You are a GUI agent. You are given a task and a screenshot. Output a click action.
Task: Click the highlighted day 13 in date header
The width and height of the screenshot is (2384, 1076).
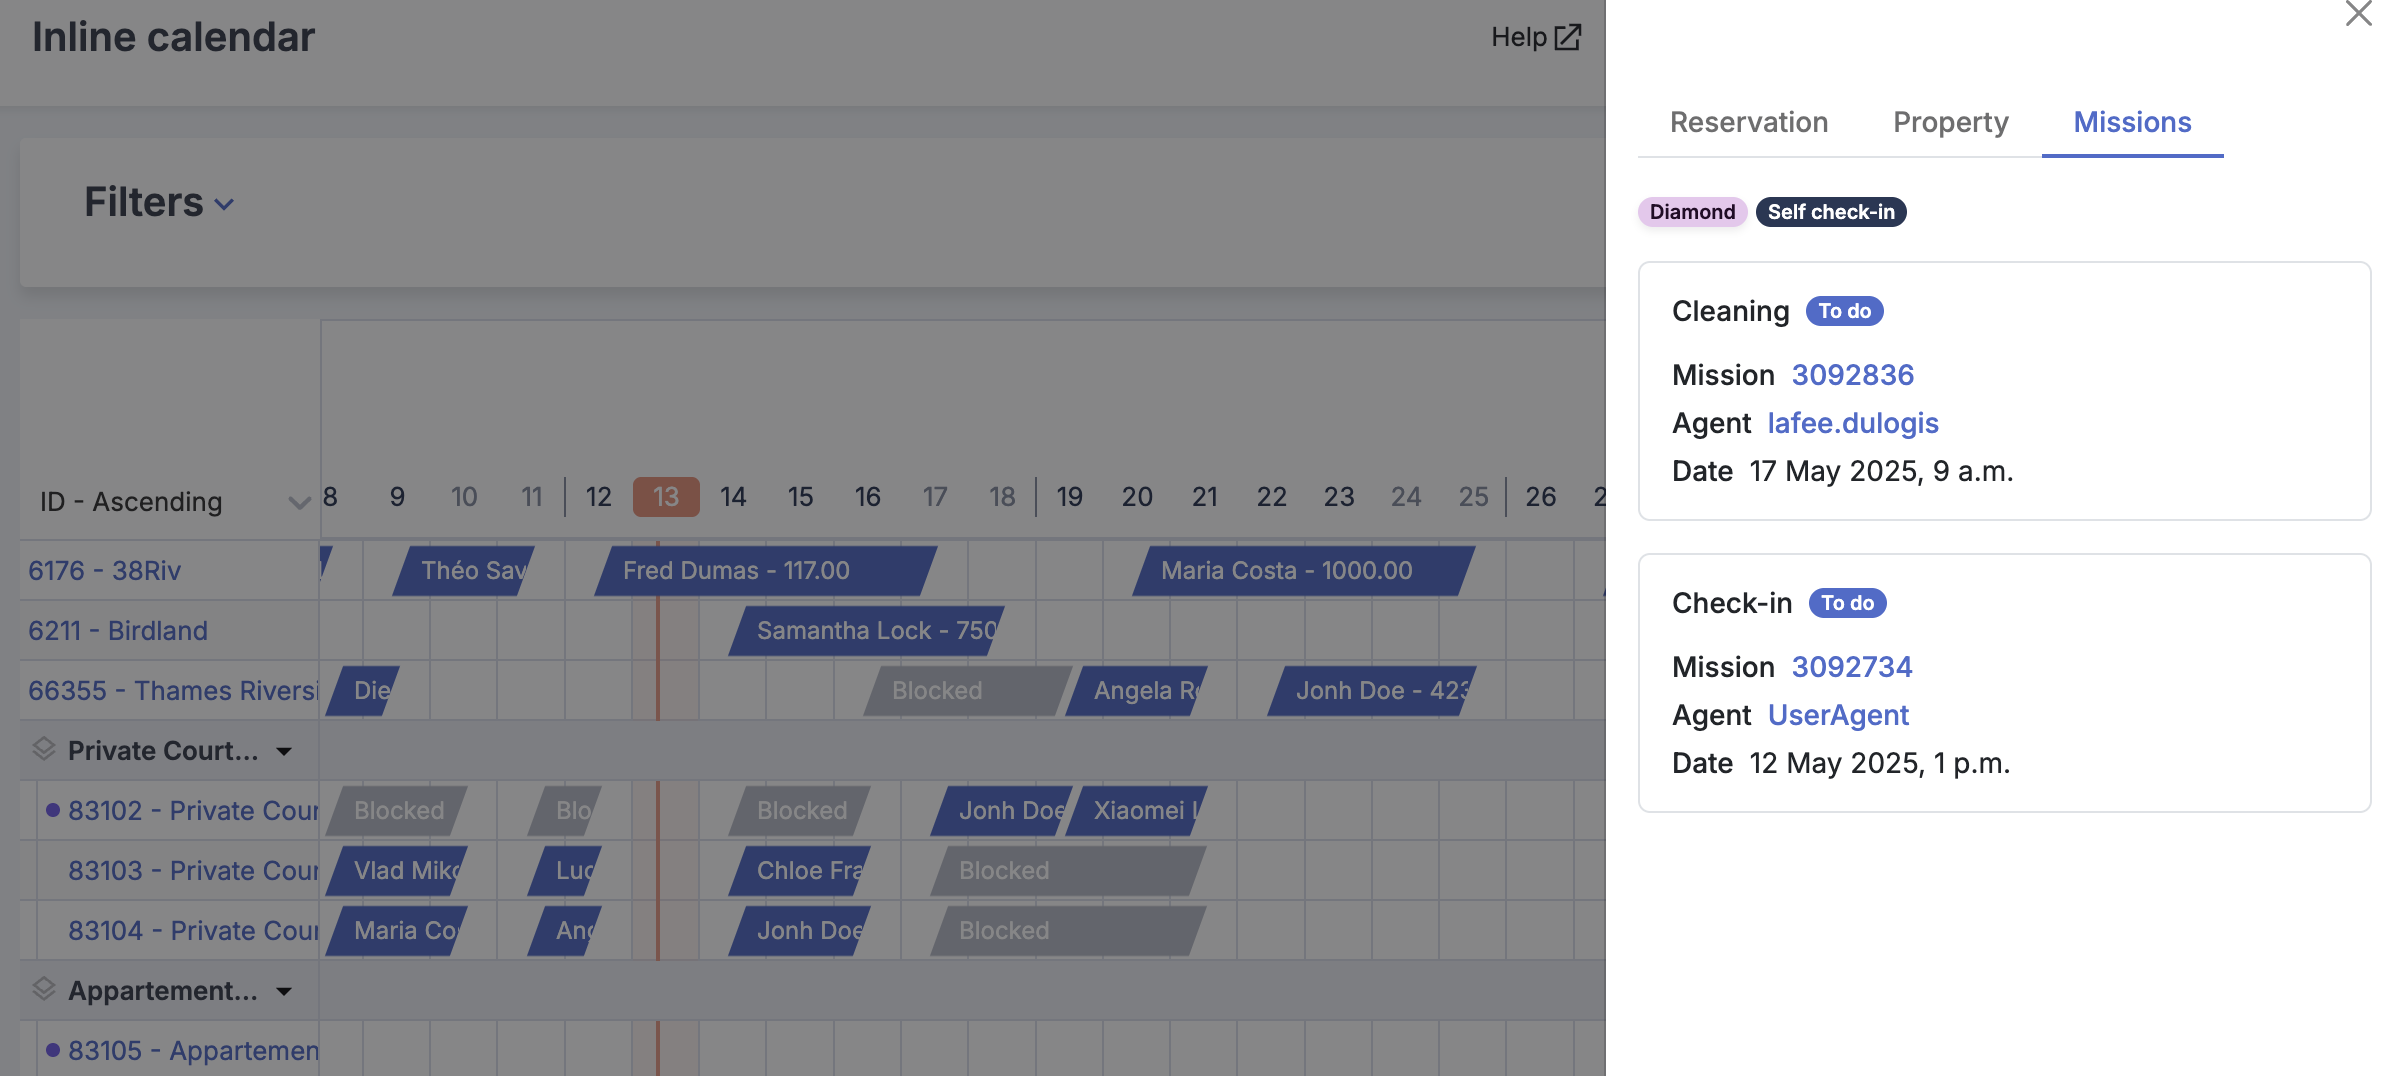coord(666,497)
